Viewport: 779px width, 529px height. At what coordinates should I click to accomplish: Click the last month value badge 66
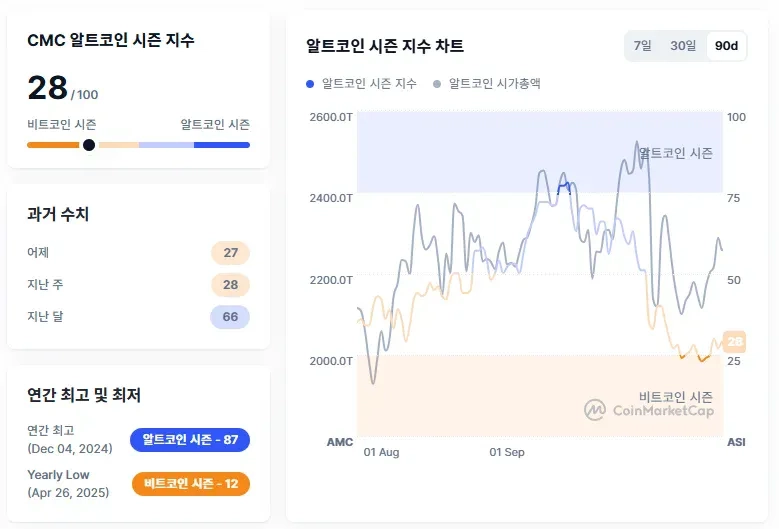click(230, 317)
